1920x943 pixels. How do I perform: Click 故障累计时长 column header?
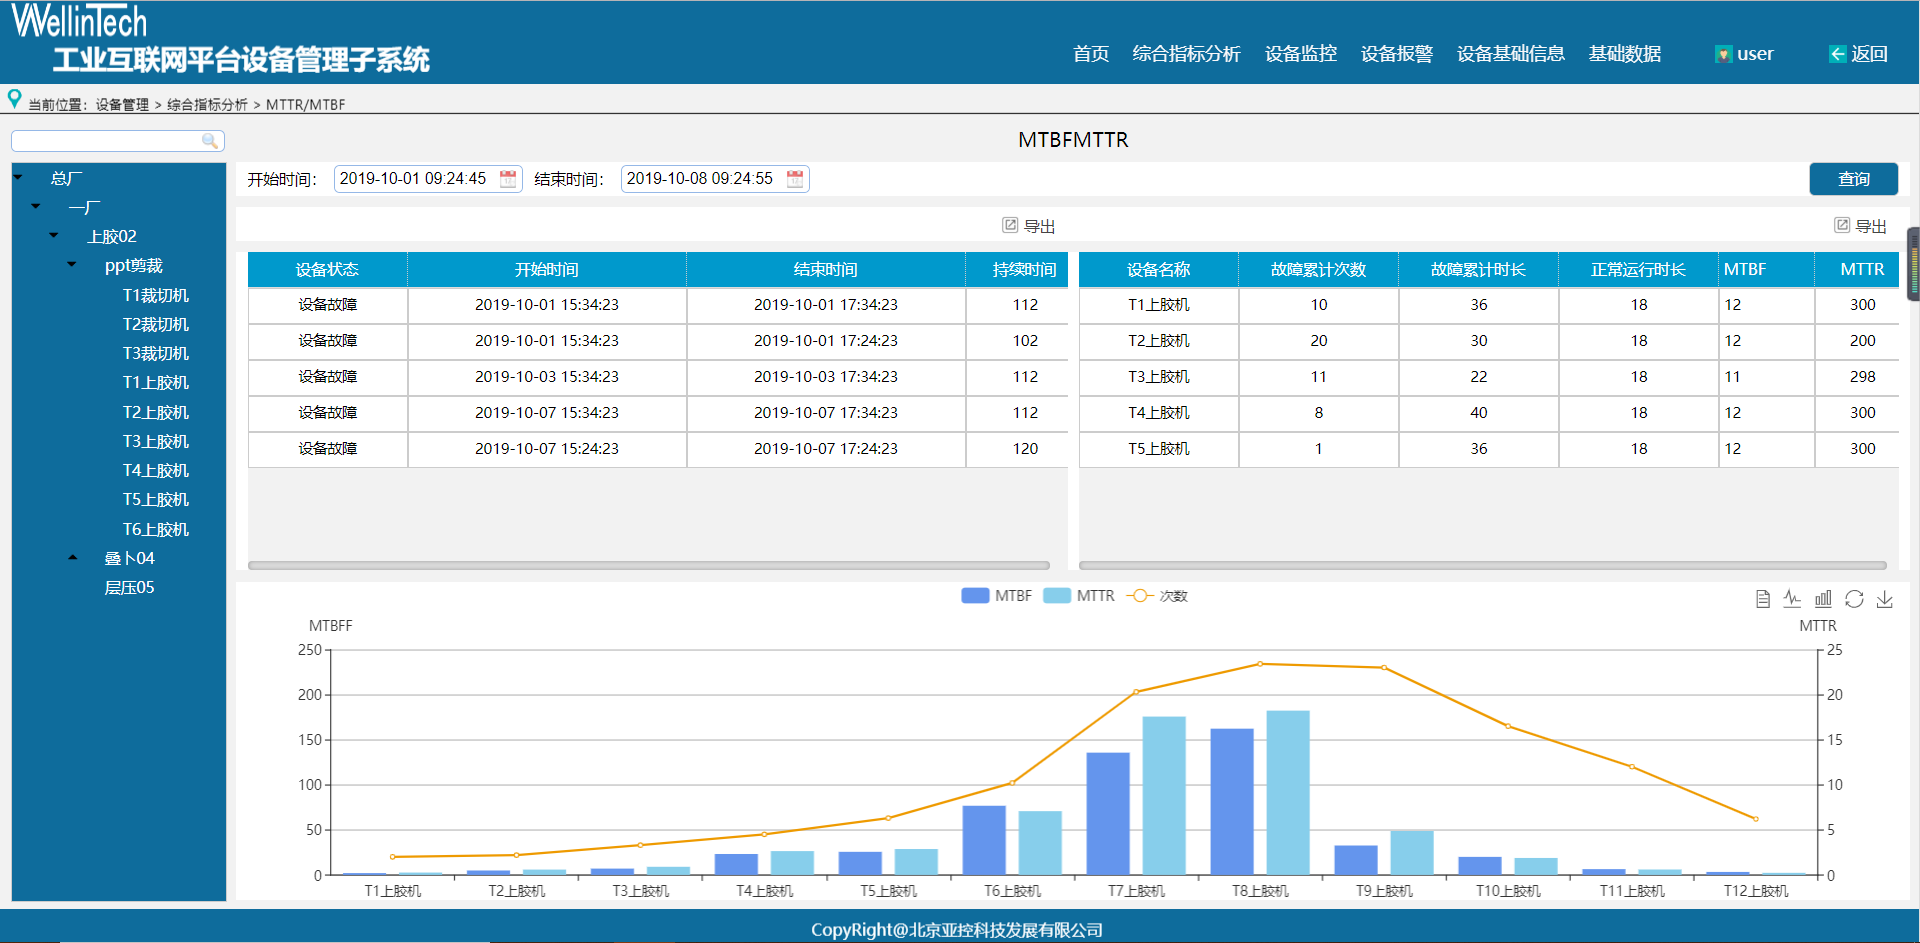pos(1478,270)
